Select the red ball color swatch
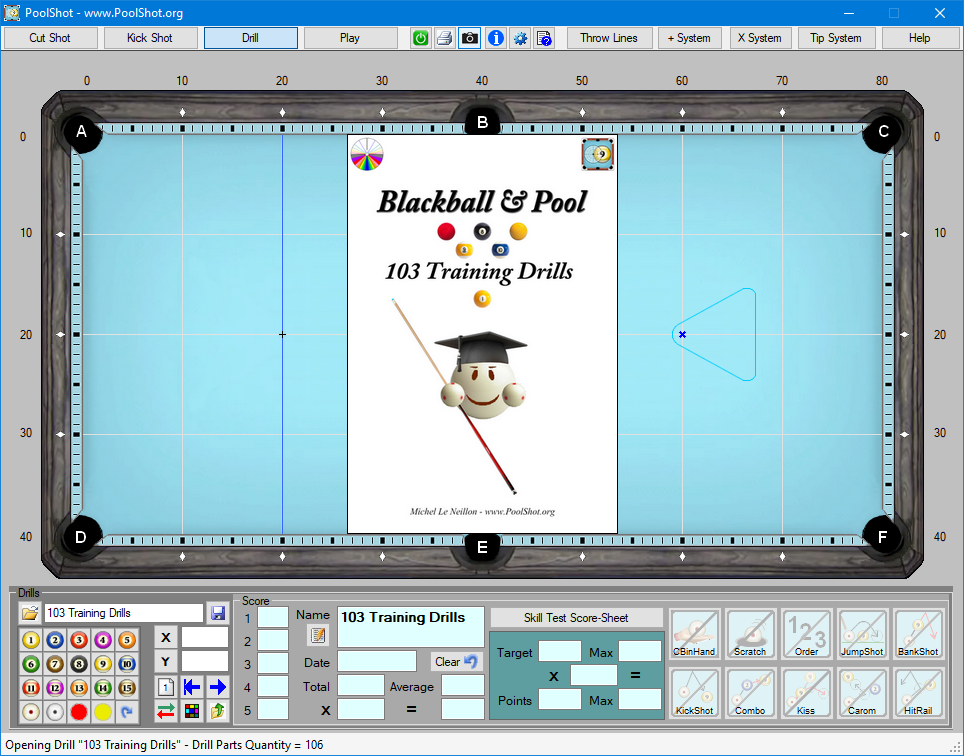 [x=79, y=711]
